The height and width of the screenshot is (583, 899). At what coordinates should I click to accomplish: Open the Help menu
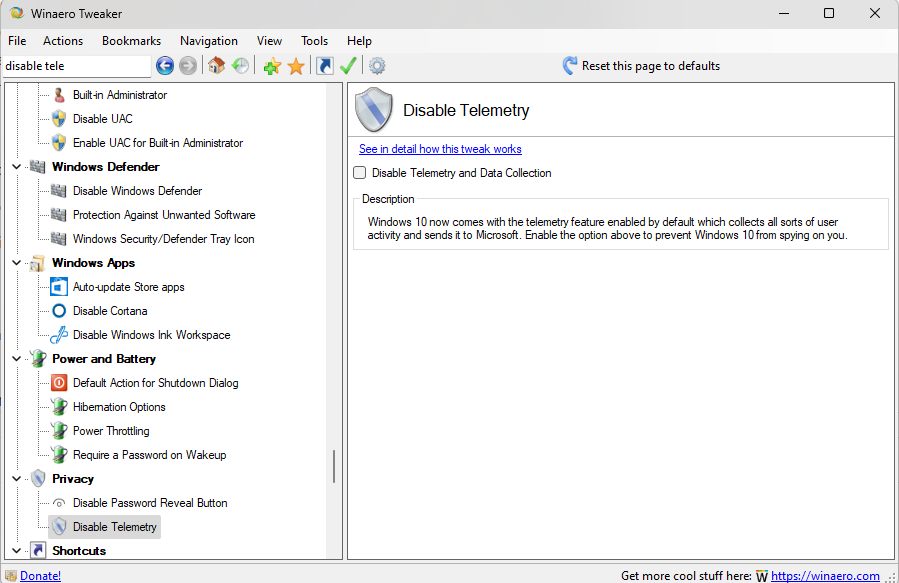[x=359, y=41]
